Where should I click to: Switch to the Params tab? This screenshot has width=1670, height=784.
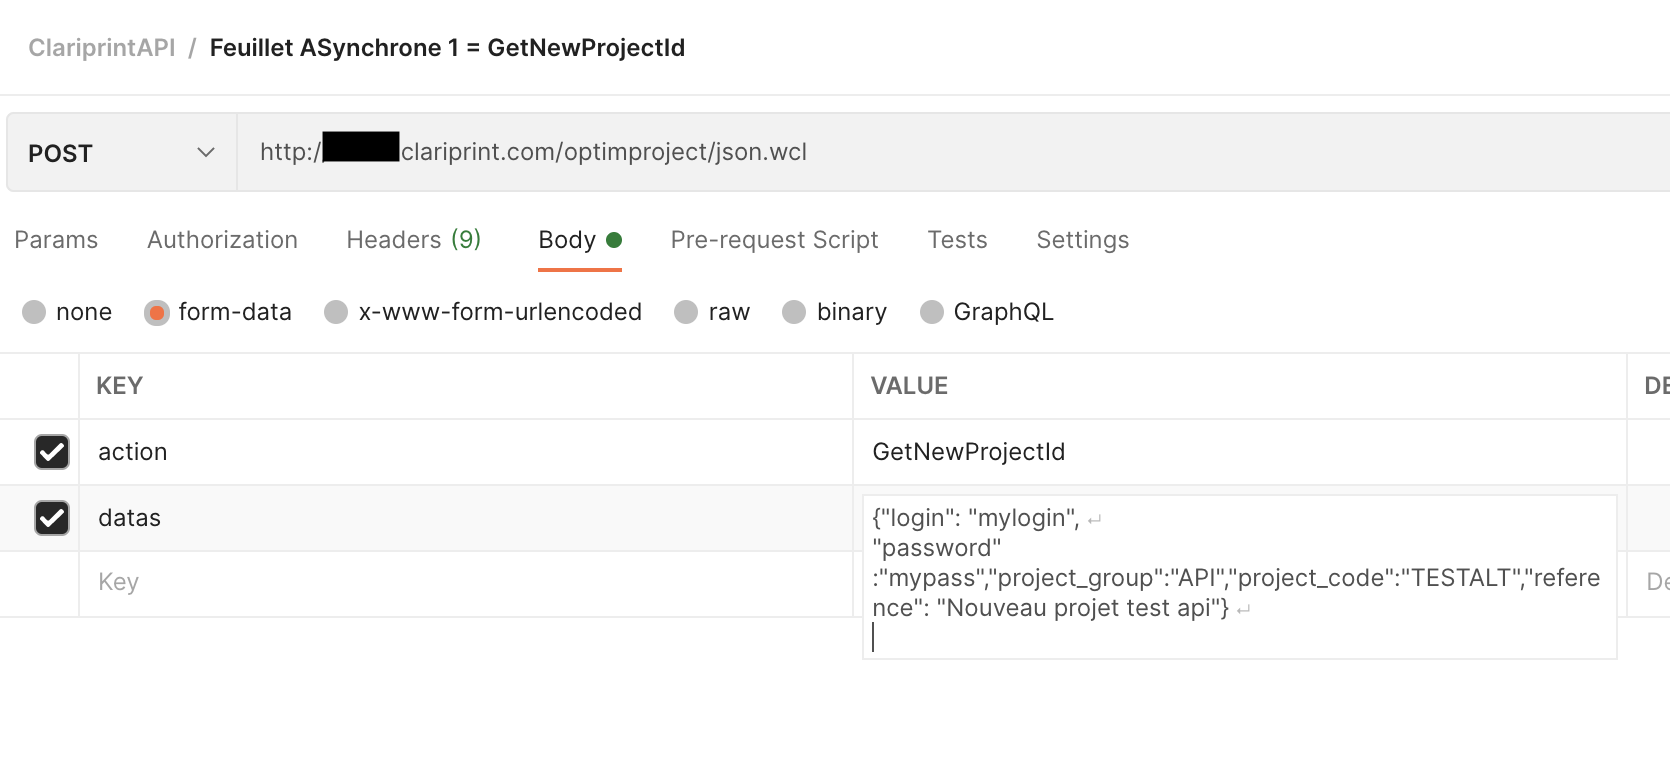pos(56,240)
